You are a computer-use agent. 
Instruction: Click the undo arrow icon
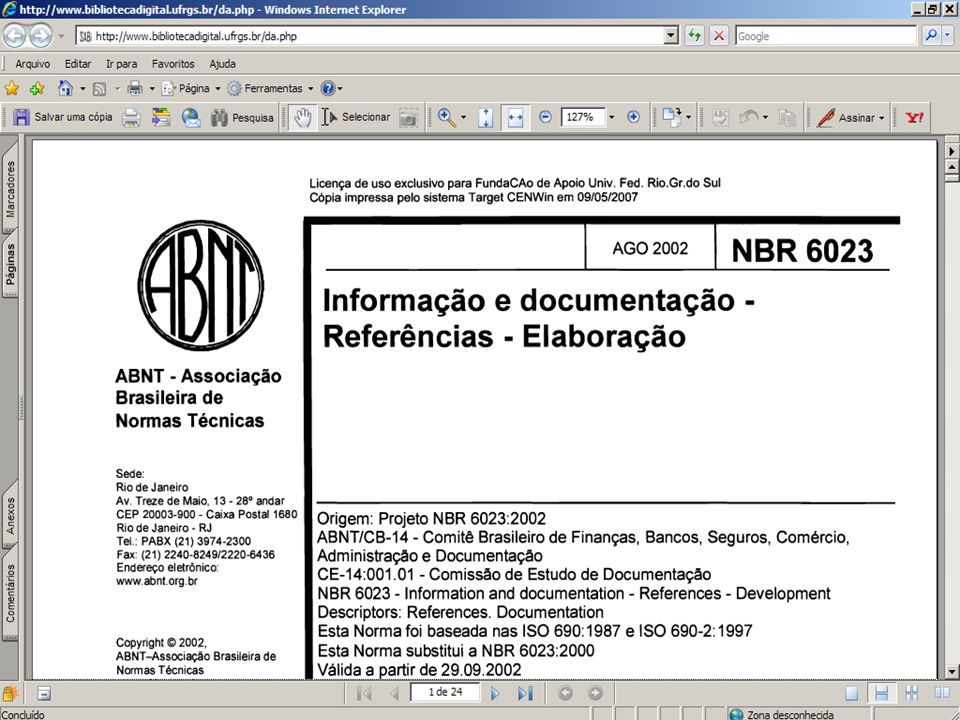748,117
